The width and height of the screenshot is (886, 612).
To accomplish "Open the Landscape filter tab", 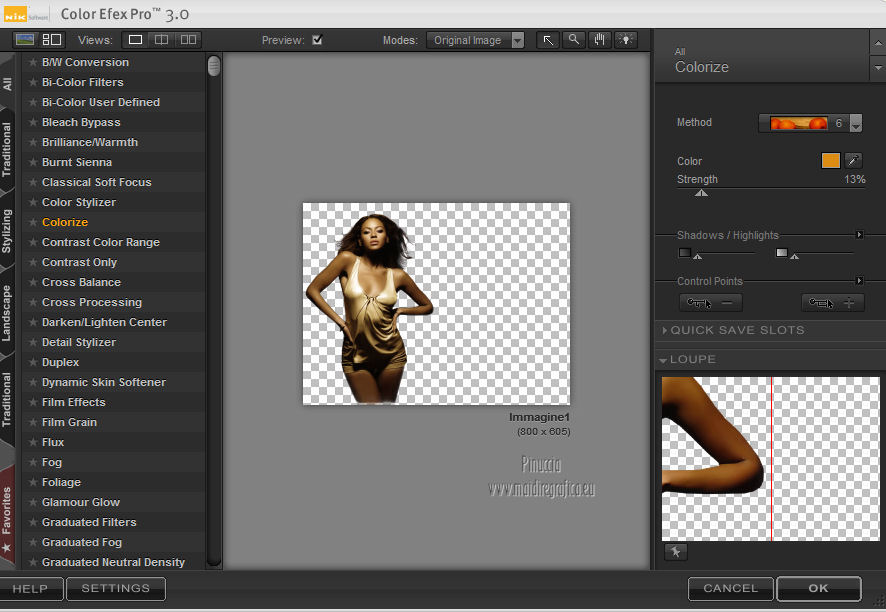I will coord(8,313).
